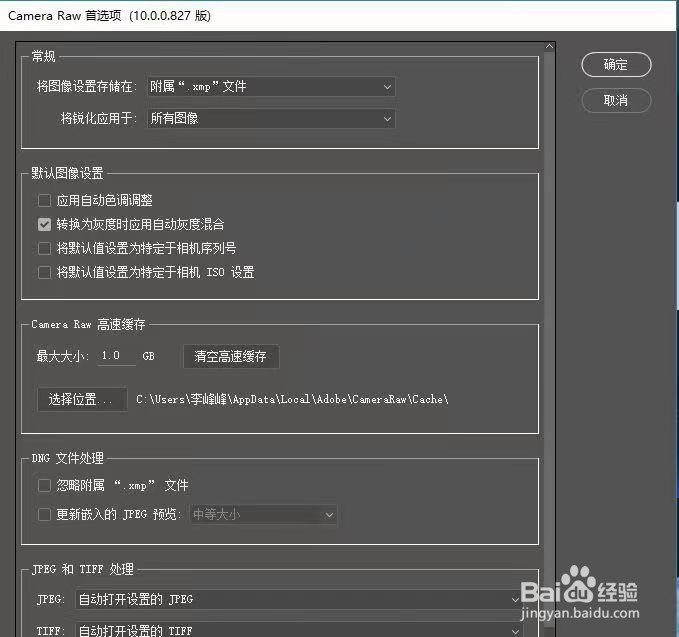Viewport: 679px width, 637px height.
Task: Click the 最大大小 input field showing 1.0
Action: pyautogui.click(x=116, y=356)
